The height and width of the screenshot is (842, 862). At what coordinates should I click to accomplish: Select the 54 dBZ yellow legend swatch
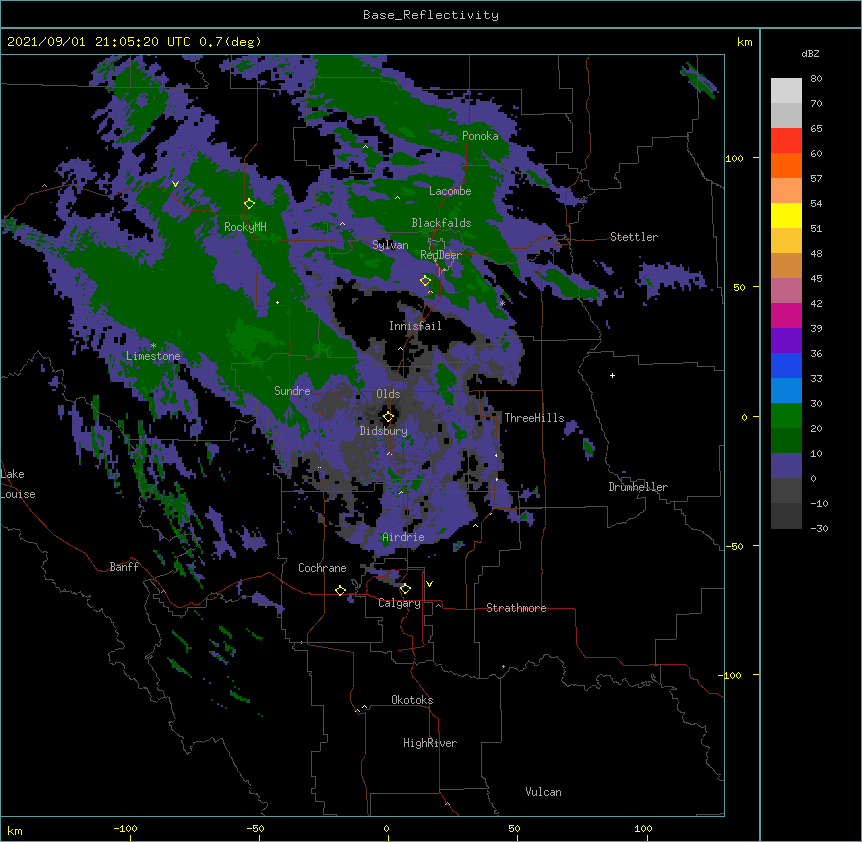(x=786, y=215)
